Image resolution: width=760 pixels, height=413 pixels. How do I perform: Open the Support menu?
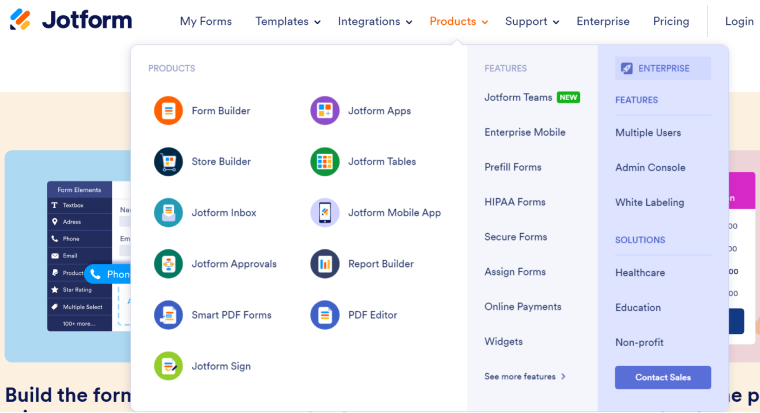tap(526, 21)
